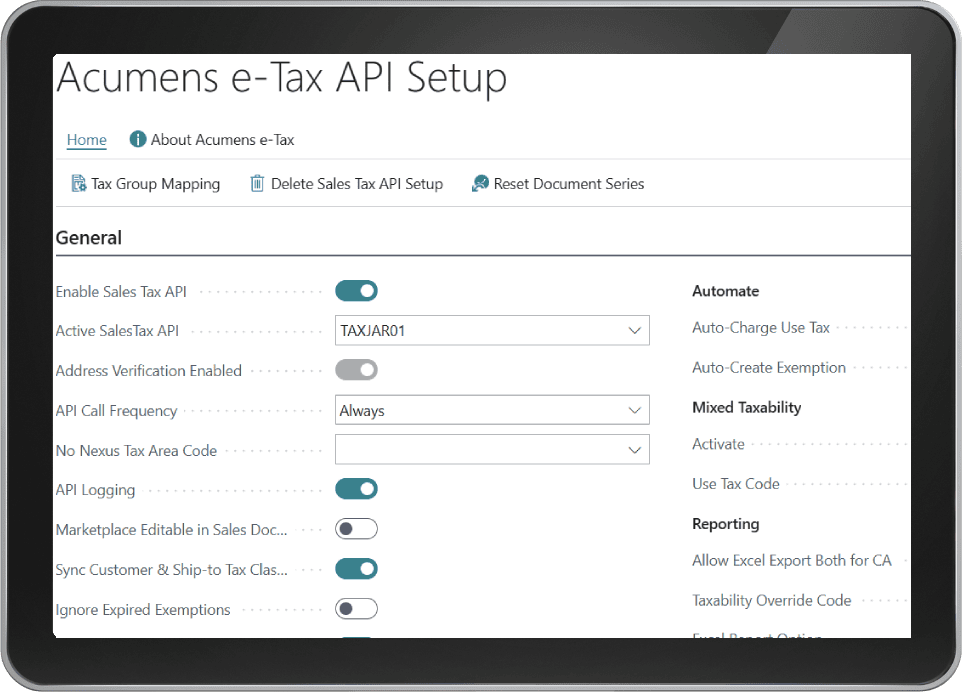The width and height of the screenshot is (963, 692).
Task: Click the Taxability Override Code label
Action: [772, 601]
